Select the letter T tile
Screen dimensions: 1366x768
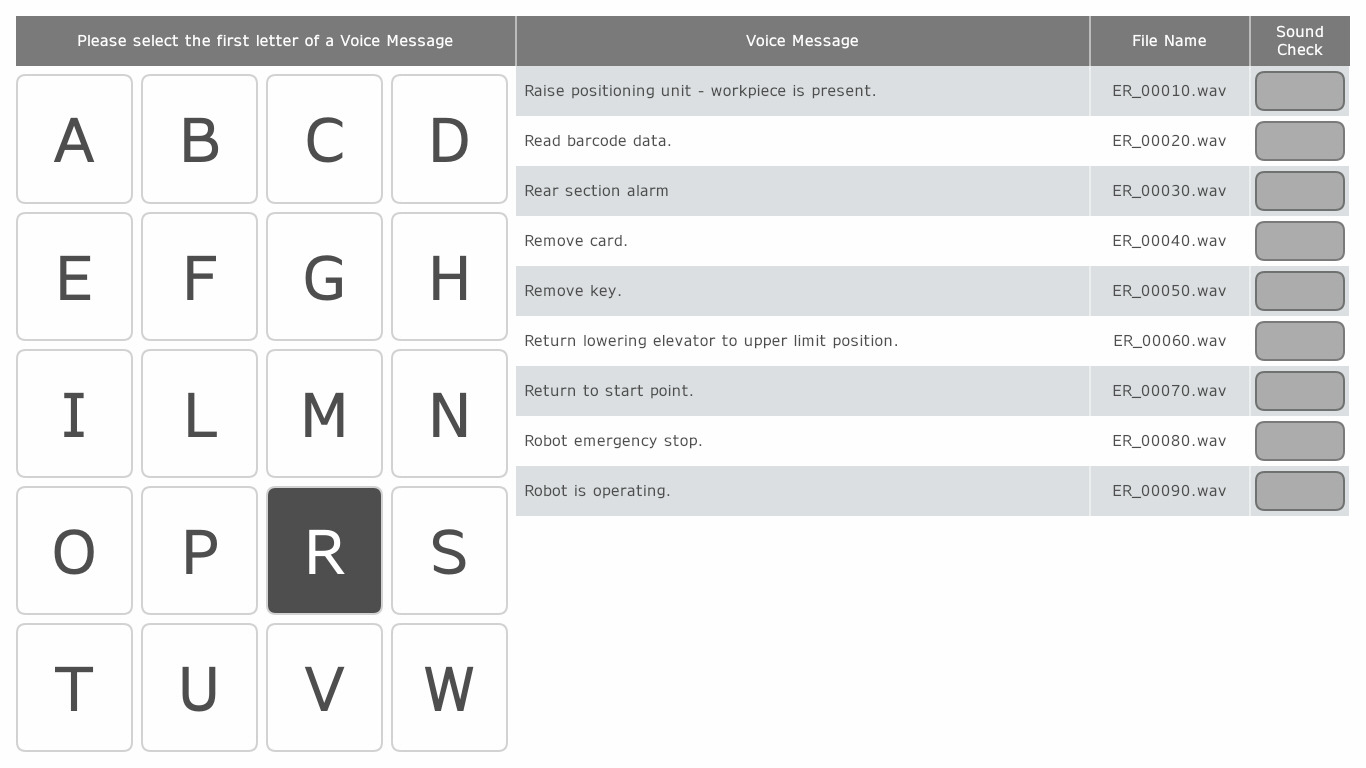pyautogui.click(x=74, y=688)
